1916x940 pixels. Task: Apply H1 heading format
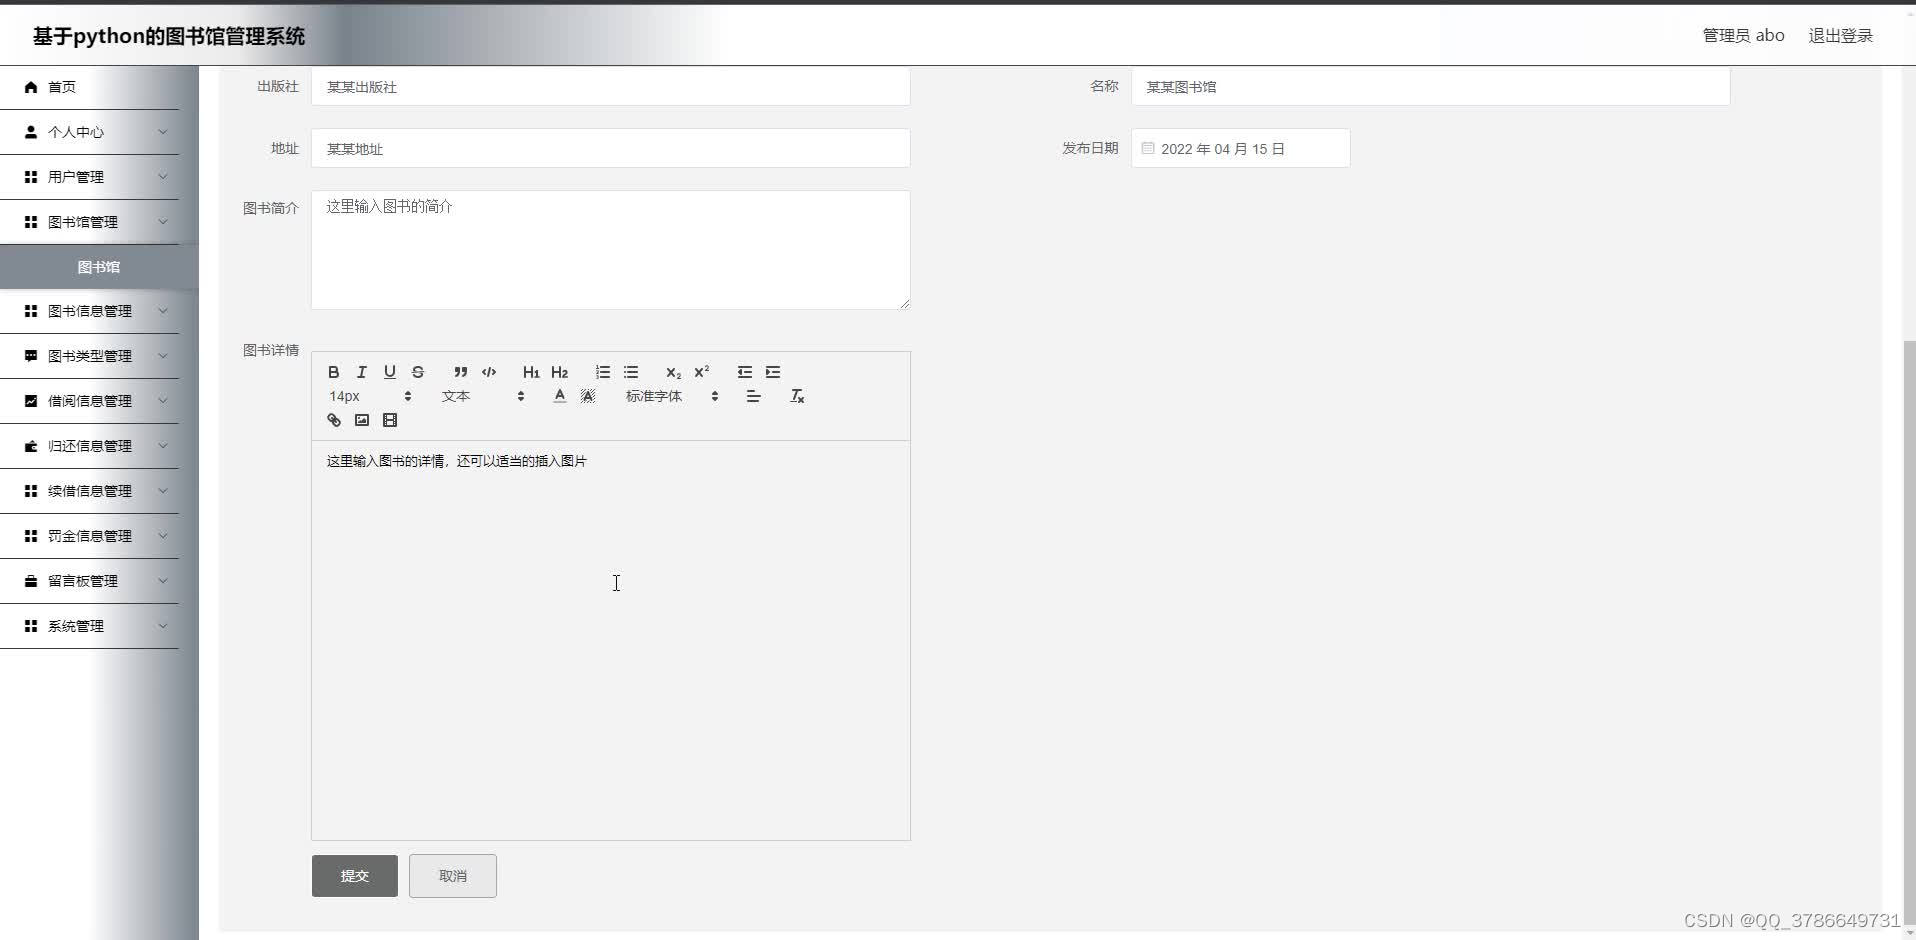pyautogui.click(x=531, y=372)
